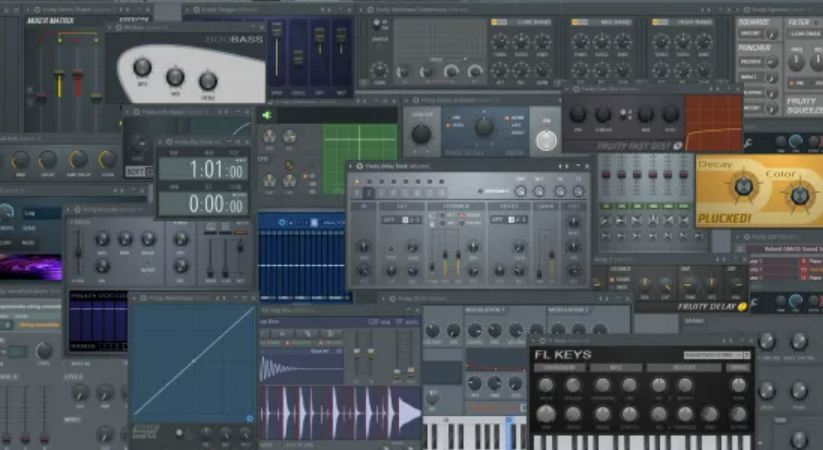The height and width of the screenshot is (450, 823).
Task: Click the Decay knob in Plucked!
Action: [743, 186]
